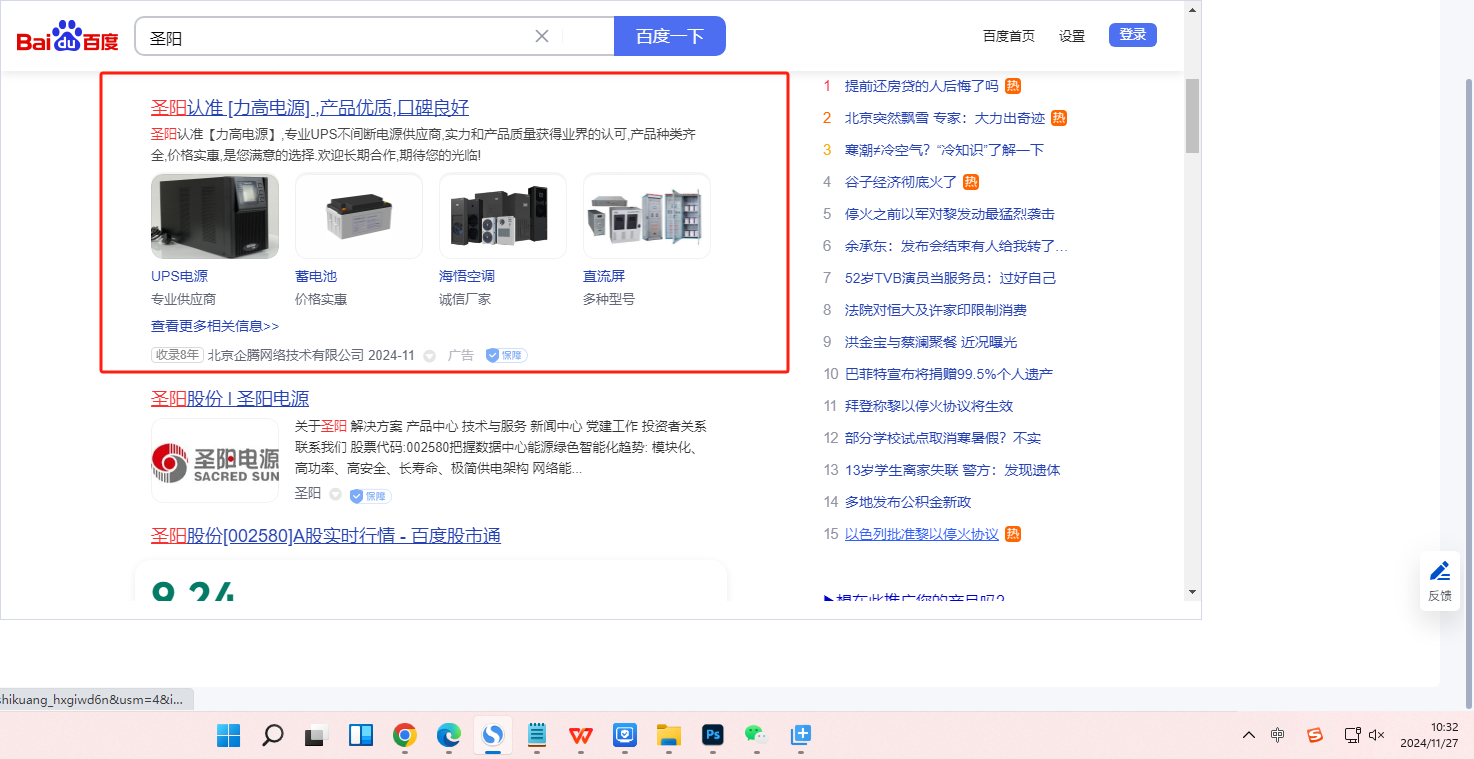Toggle Chinese input mode indicator 中
The image size is (1474, 759).
tap(1278, 736)
